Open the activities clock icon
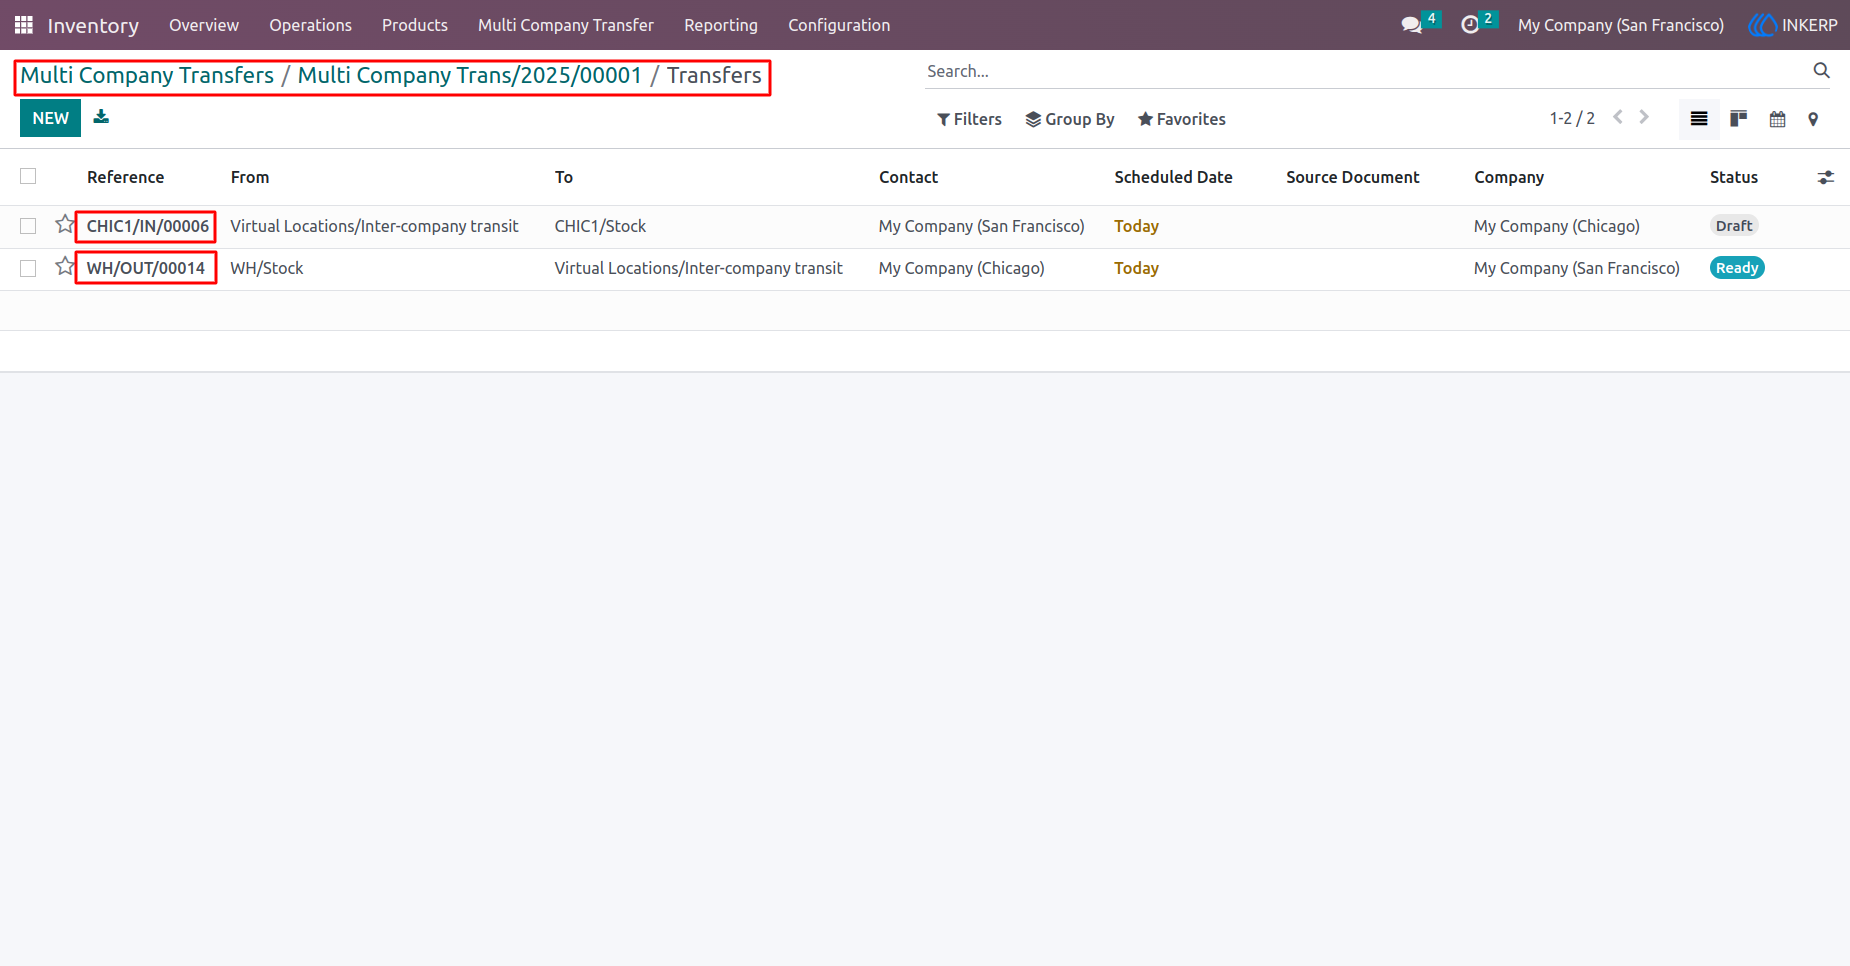Viewport: 1850px width, 966px height. [1470, 25]
